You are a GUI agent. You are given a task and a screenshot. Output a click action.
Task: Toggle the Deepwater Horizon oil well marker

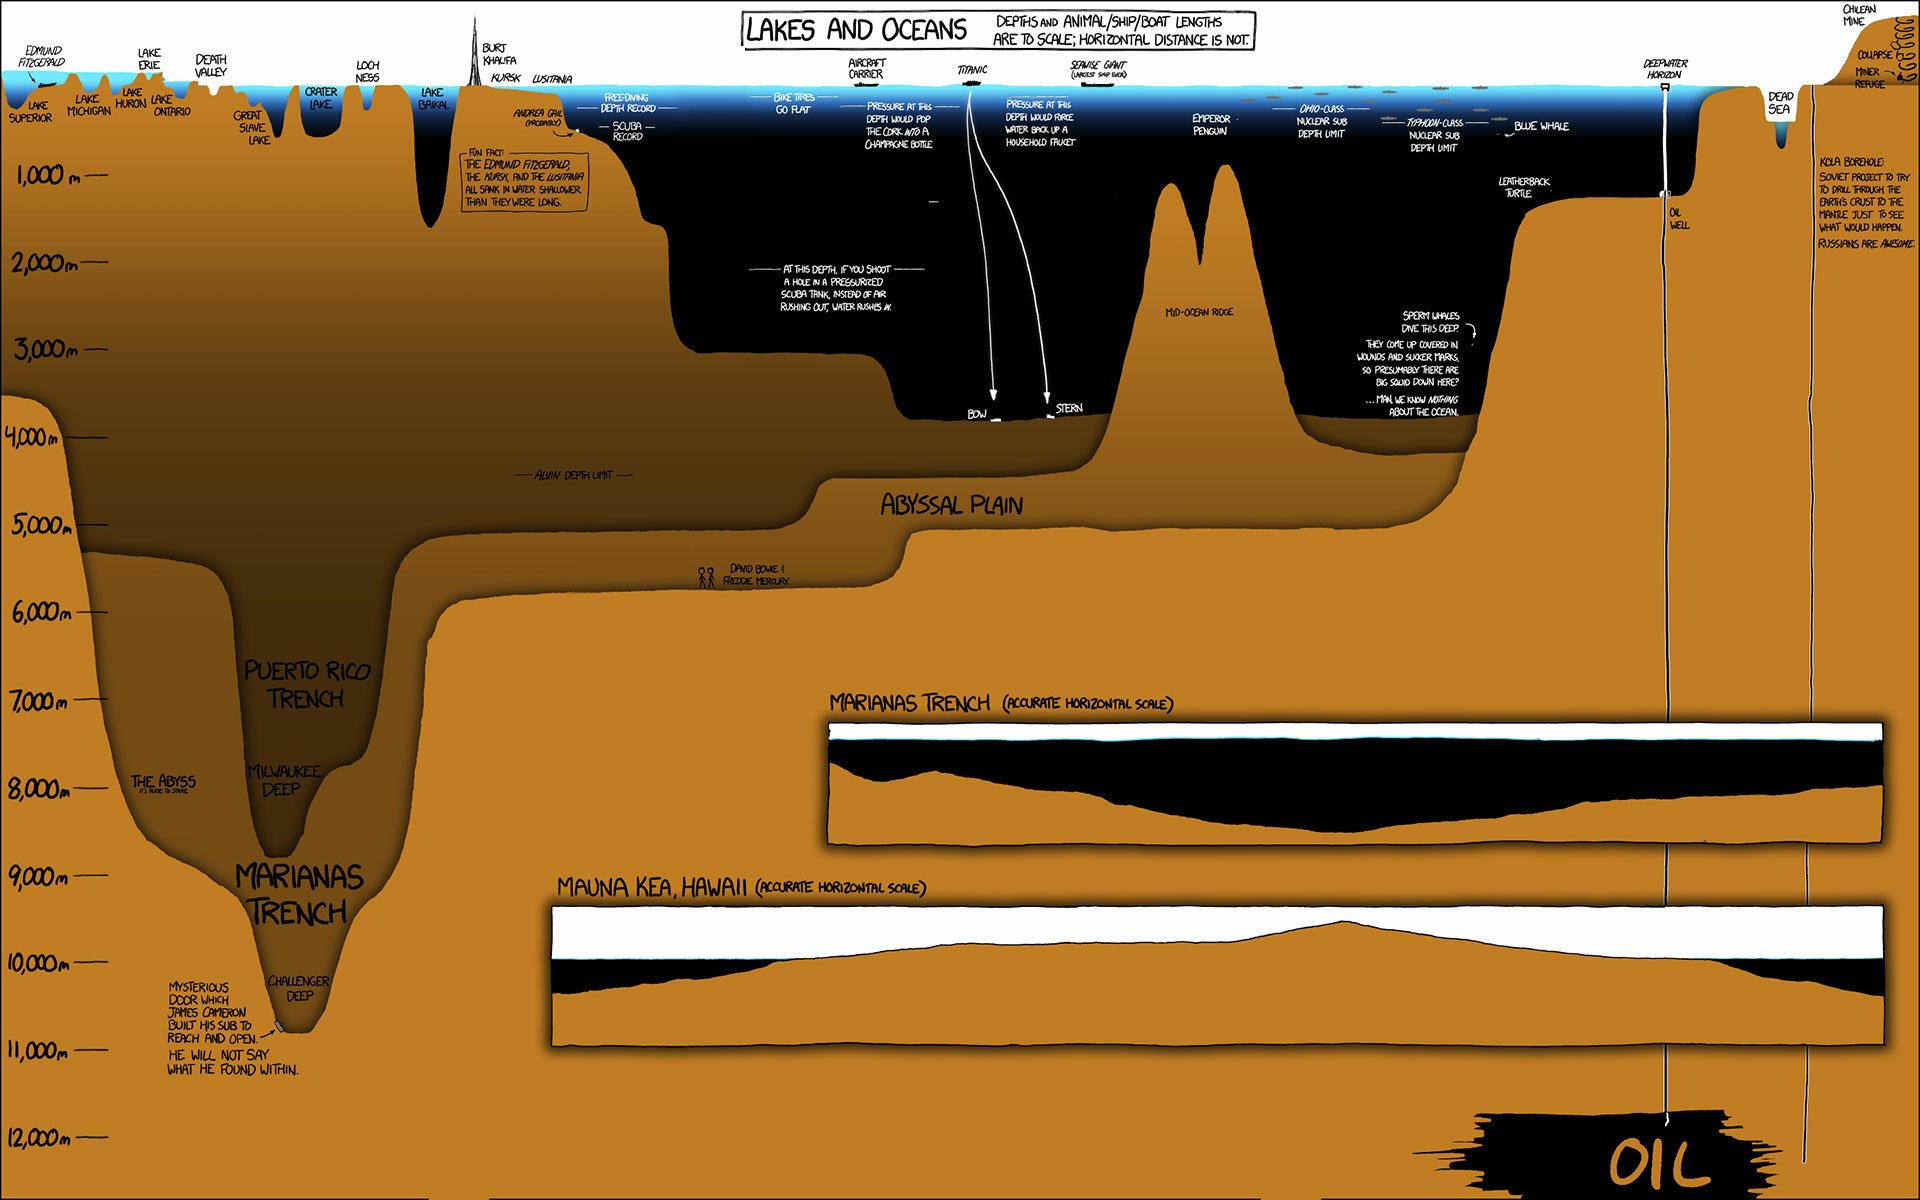point(1663,88)
